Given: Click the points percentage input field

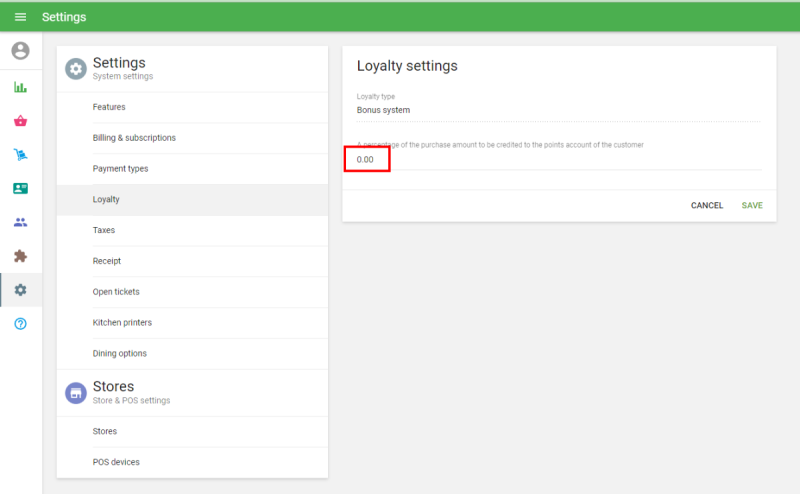Looking at the screenshot, I should pos(558,159).
